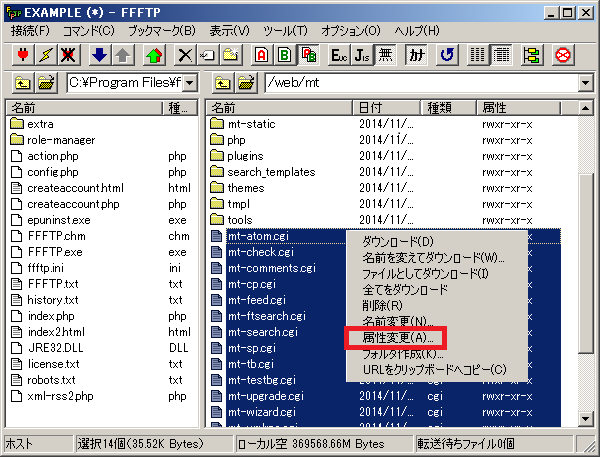Viewport: 600px width, 458px height.
Task: Open remote folder change icon
Action: pos(246,83)
